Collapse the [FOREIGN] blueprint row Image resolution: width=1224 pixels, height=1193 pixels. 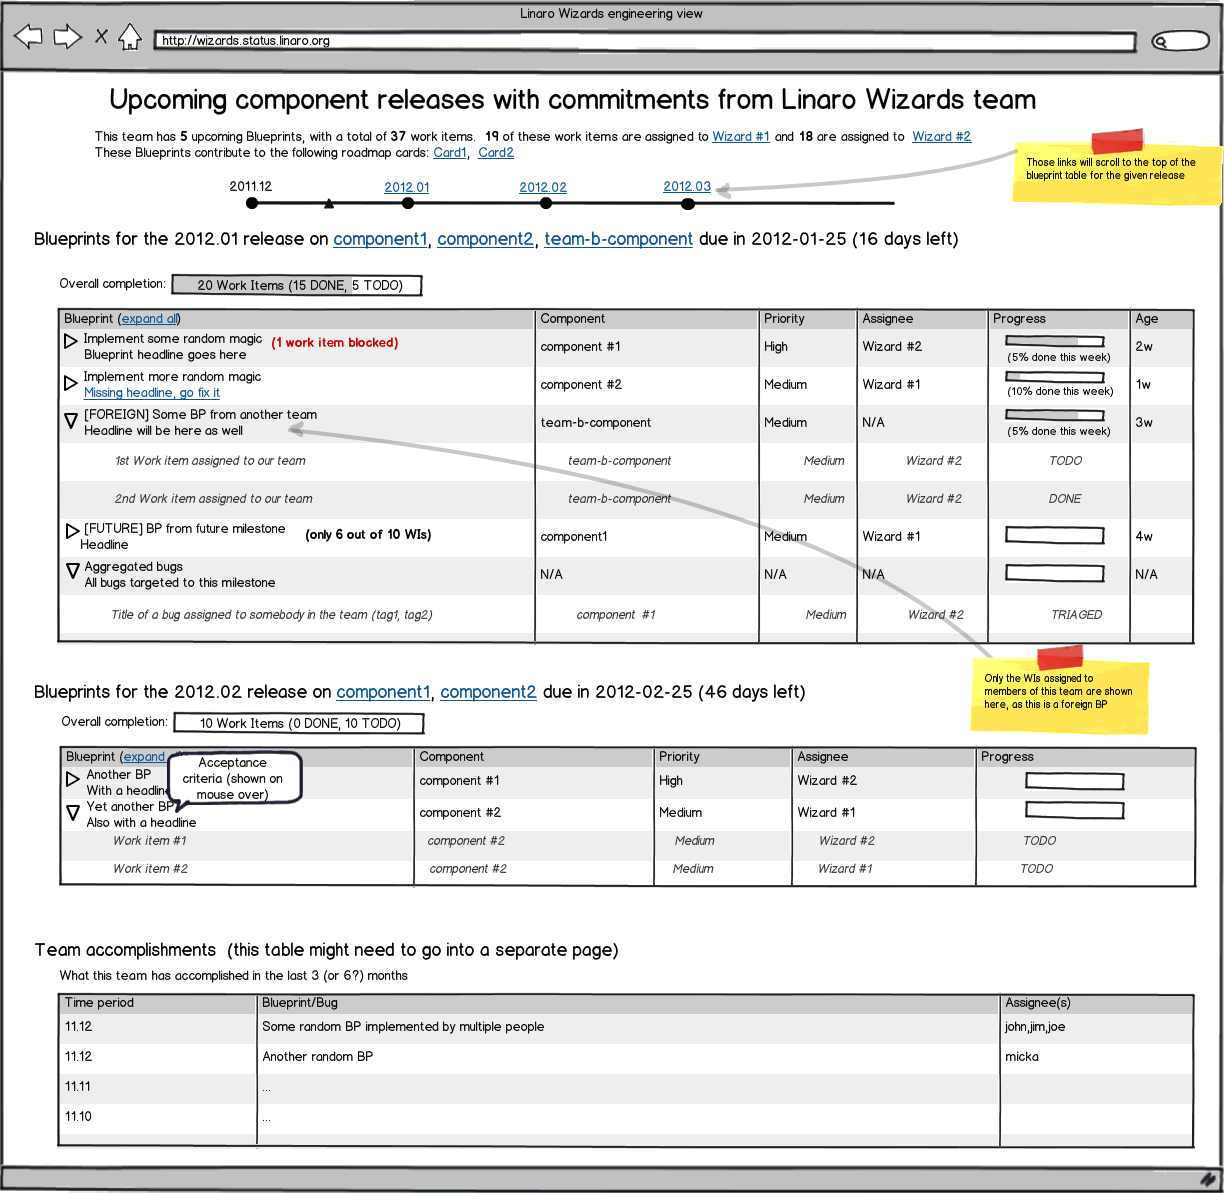[x=71, y=421]
